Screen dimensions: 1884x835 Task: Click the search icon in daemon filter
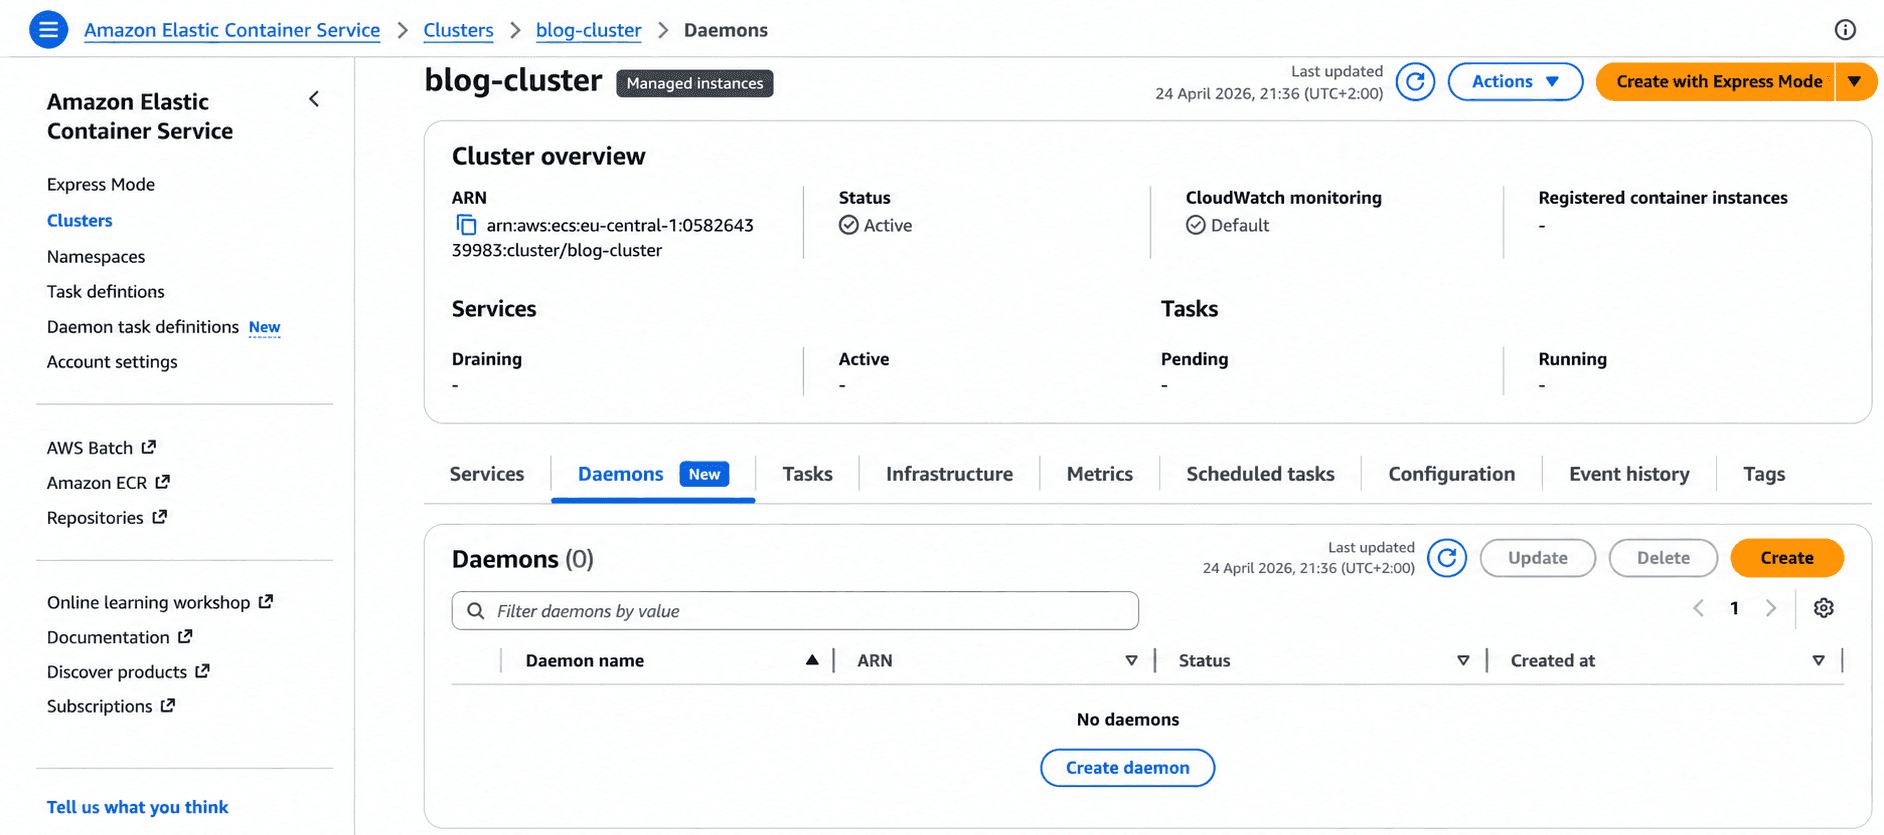pos(476,611)
